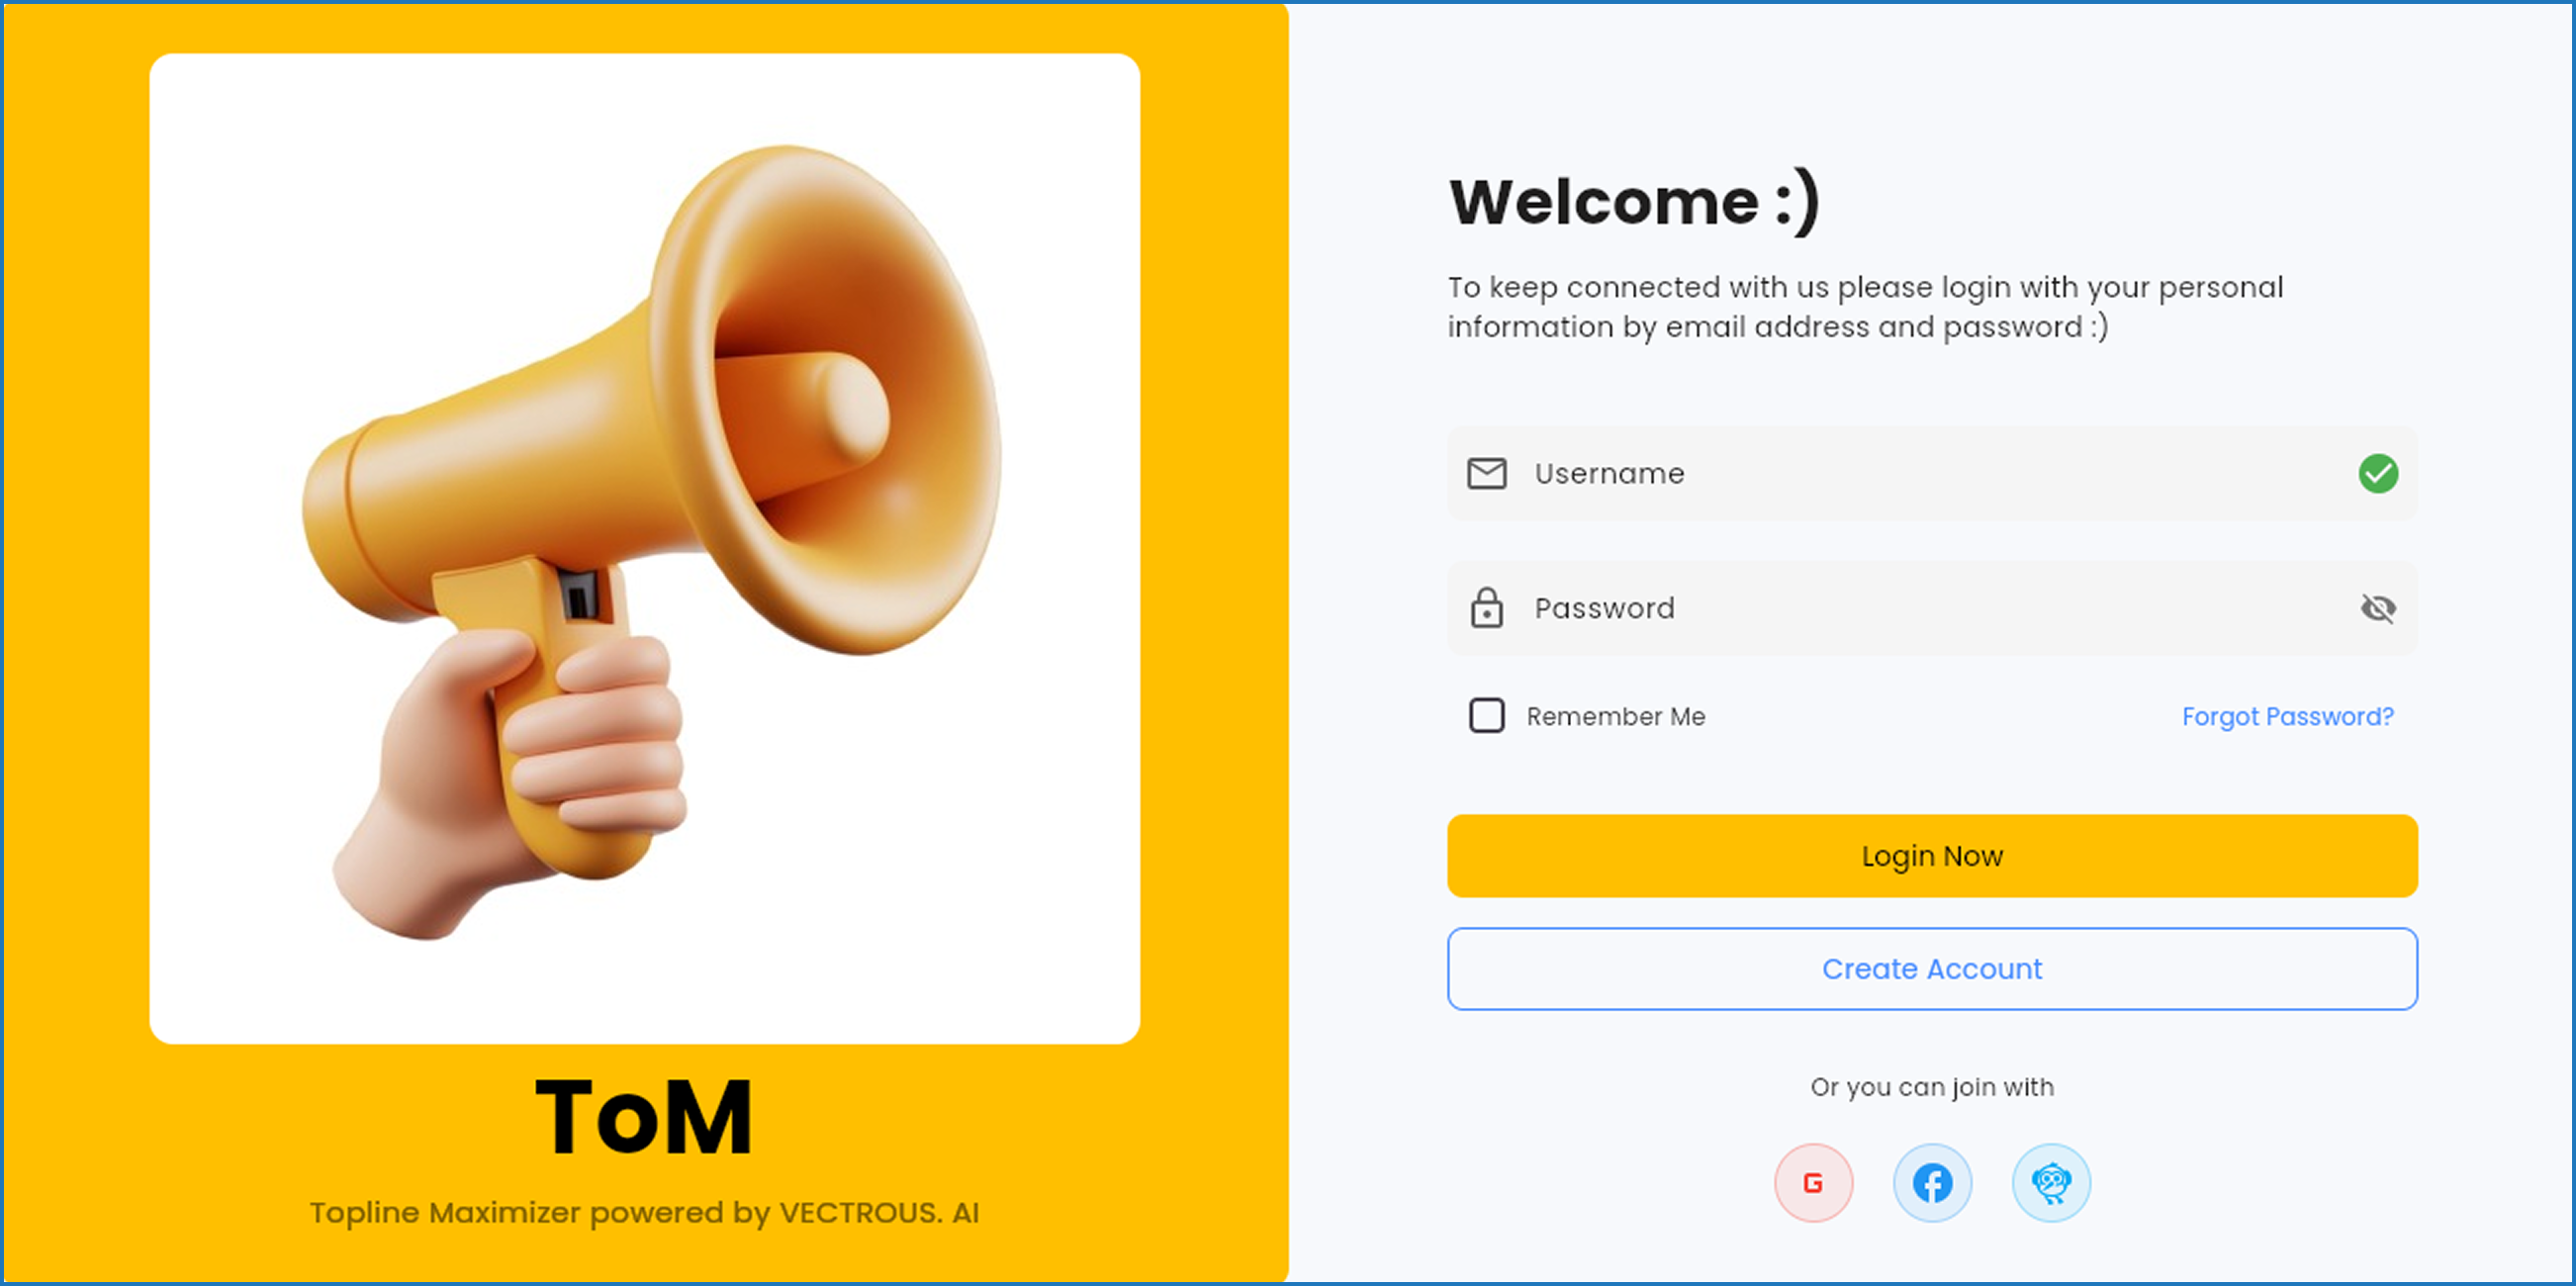Join using the Facebook icon
The height and width of the screenshot is (1286, 2576).
pos(1932,1182)
